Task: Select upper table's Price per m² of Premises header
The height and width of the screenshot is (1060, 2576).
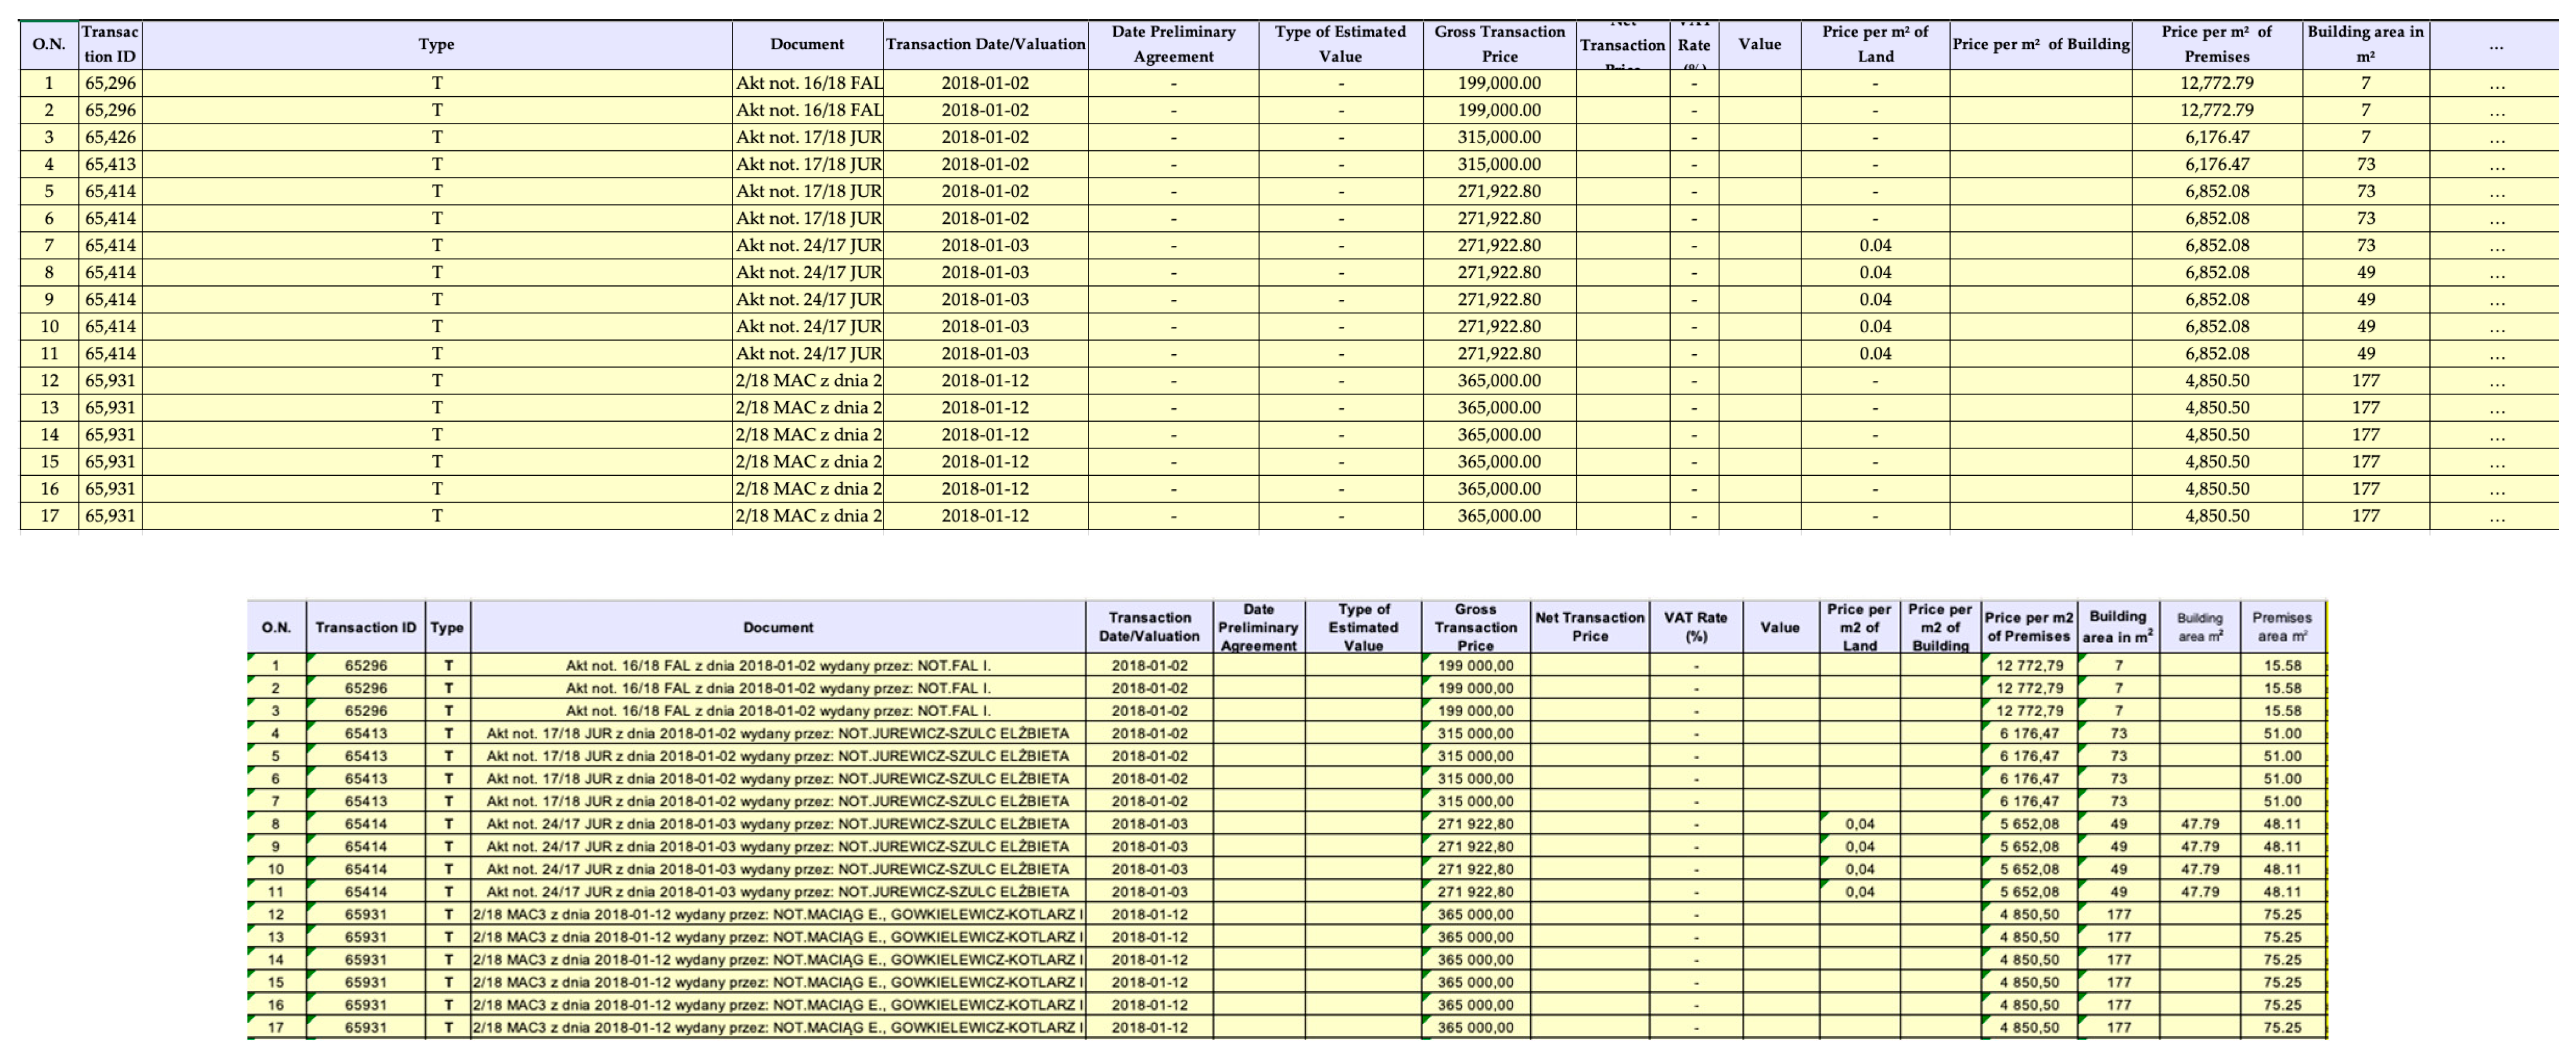Action: (x=2216, y=45)
